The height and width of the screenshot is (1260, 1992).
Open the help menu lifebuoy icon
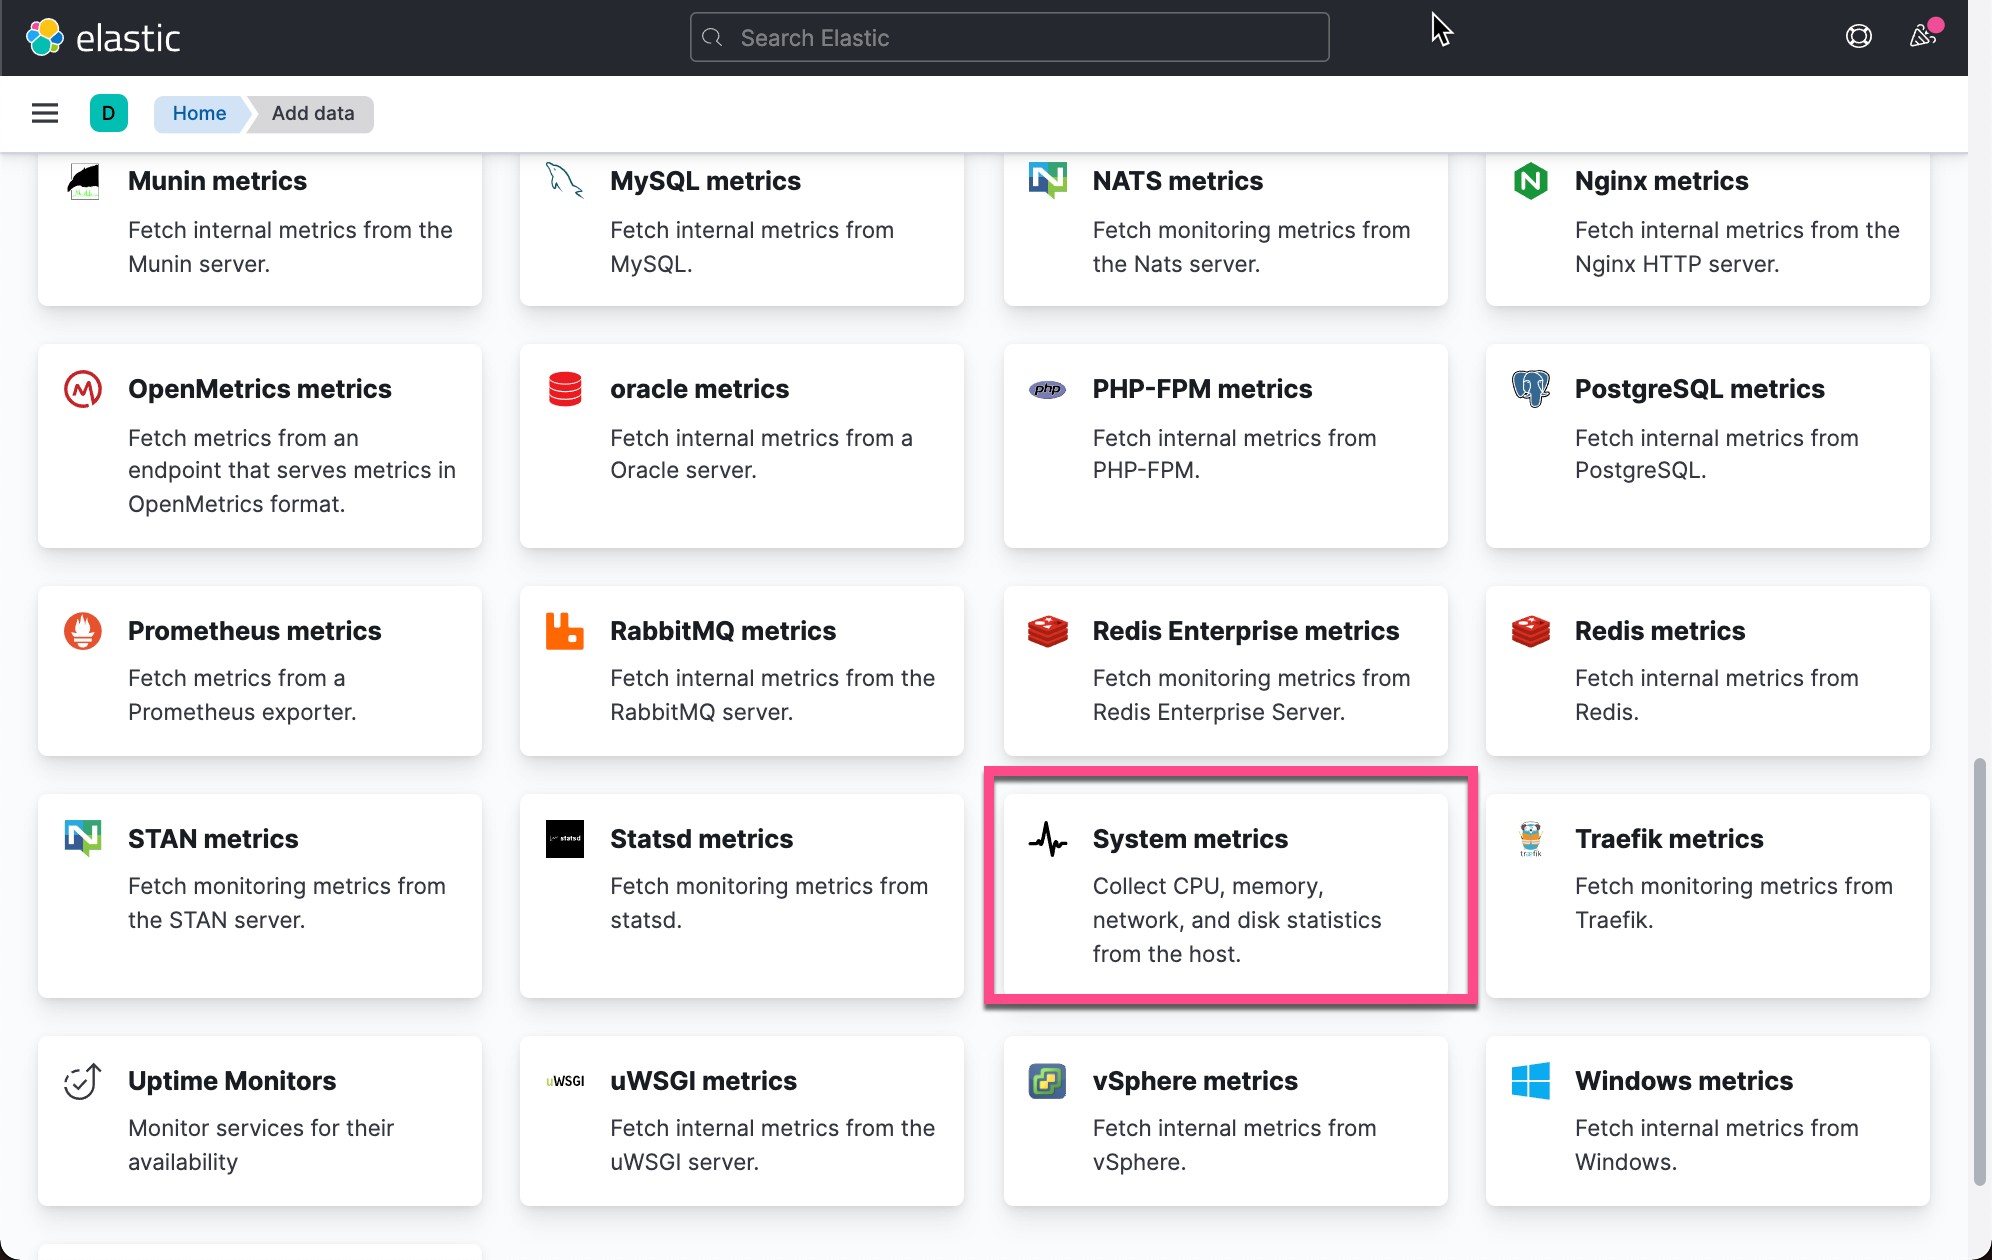[x=1858, y=37]
